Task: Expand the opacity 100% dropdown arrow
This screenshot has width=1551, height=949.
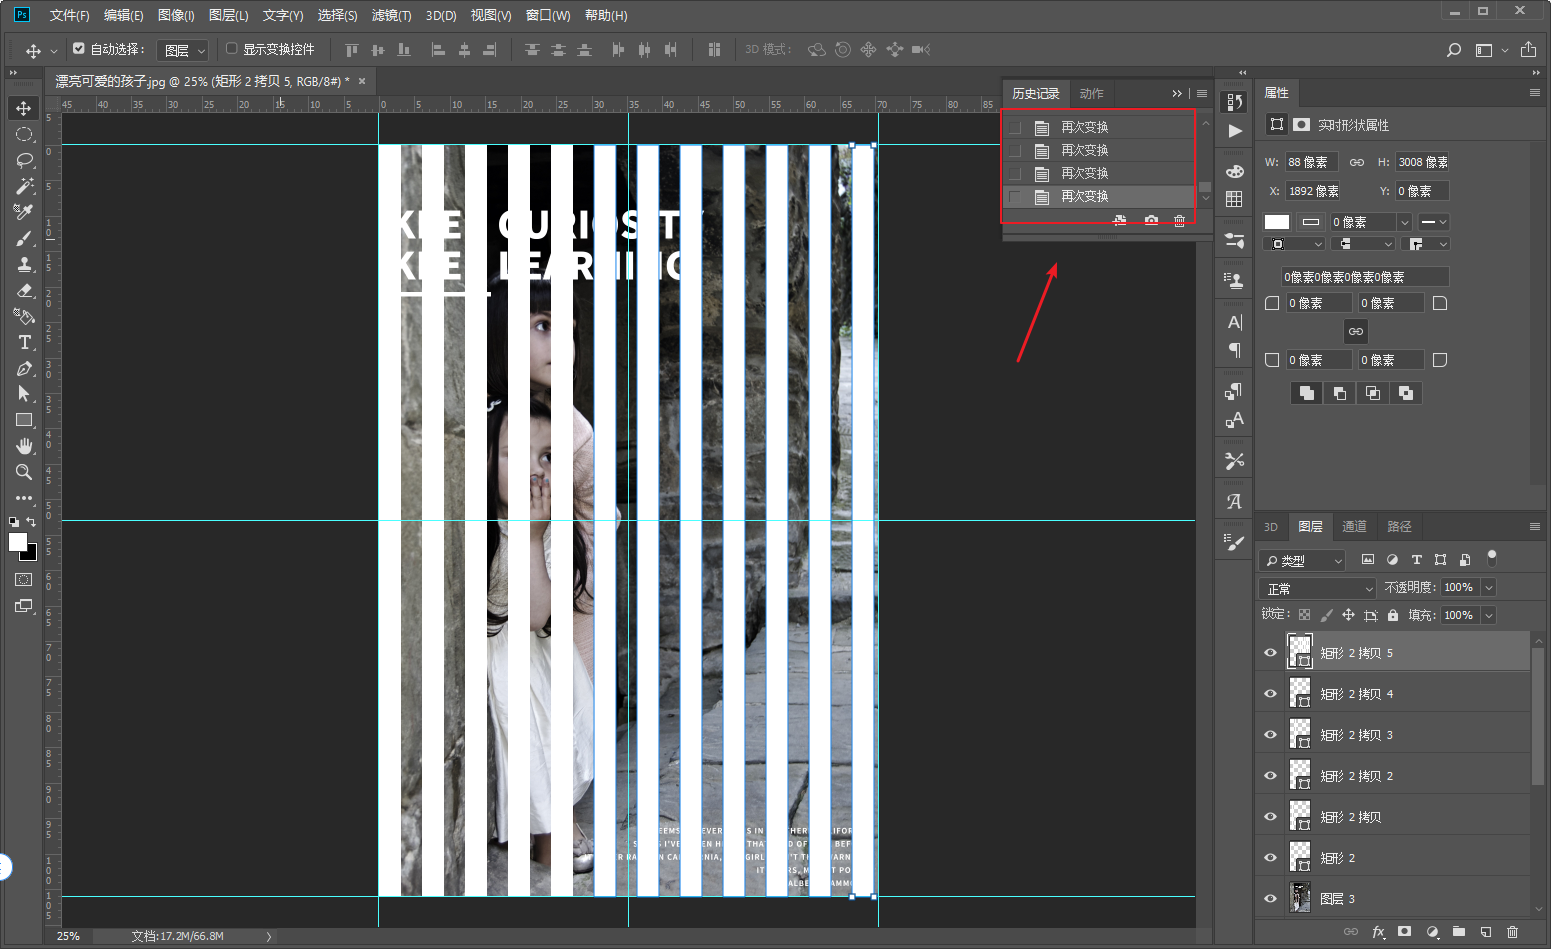Action: pos(1488,588)
